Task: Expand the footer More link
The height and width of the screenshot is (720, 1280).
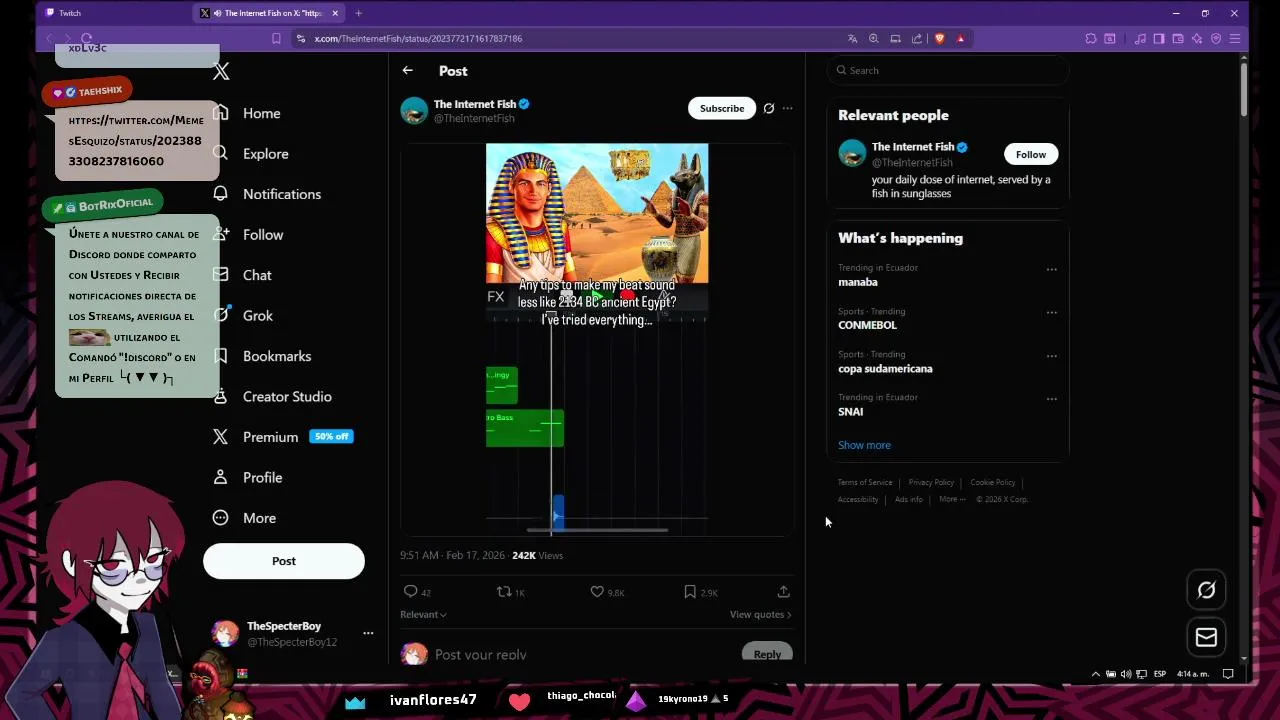Action: tap(952, 499)
